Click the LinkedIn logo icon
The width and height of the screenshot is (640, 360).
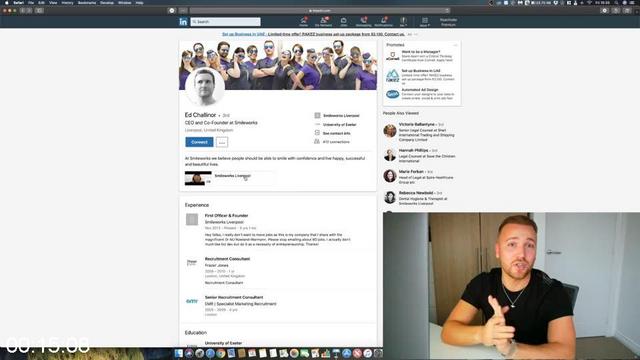click(x=183, y=22)
